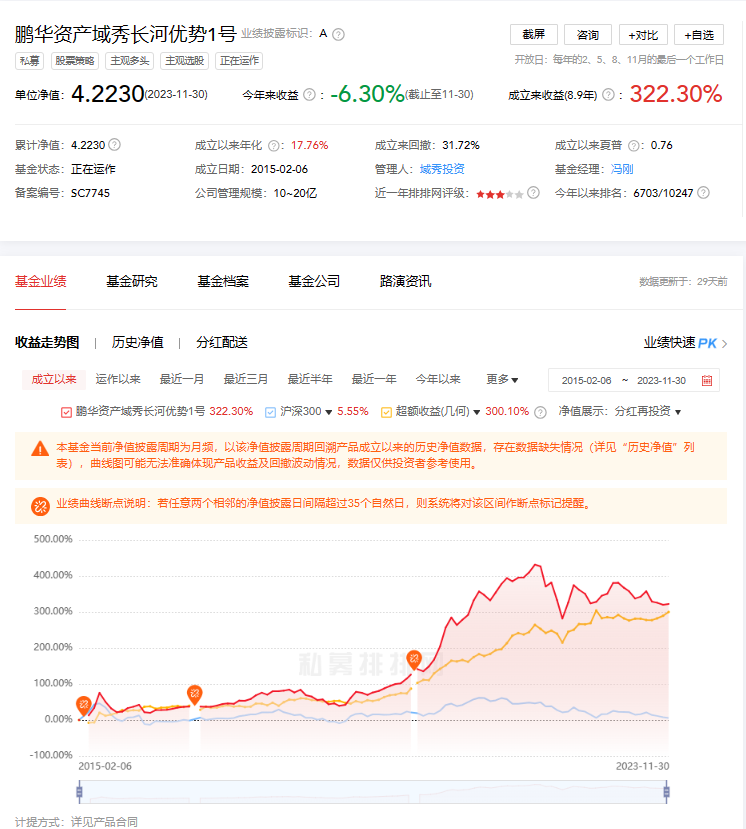Select 运作以来 period filter
The image size is (746, 829).
118,379
